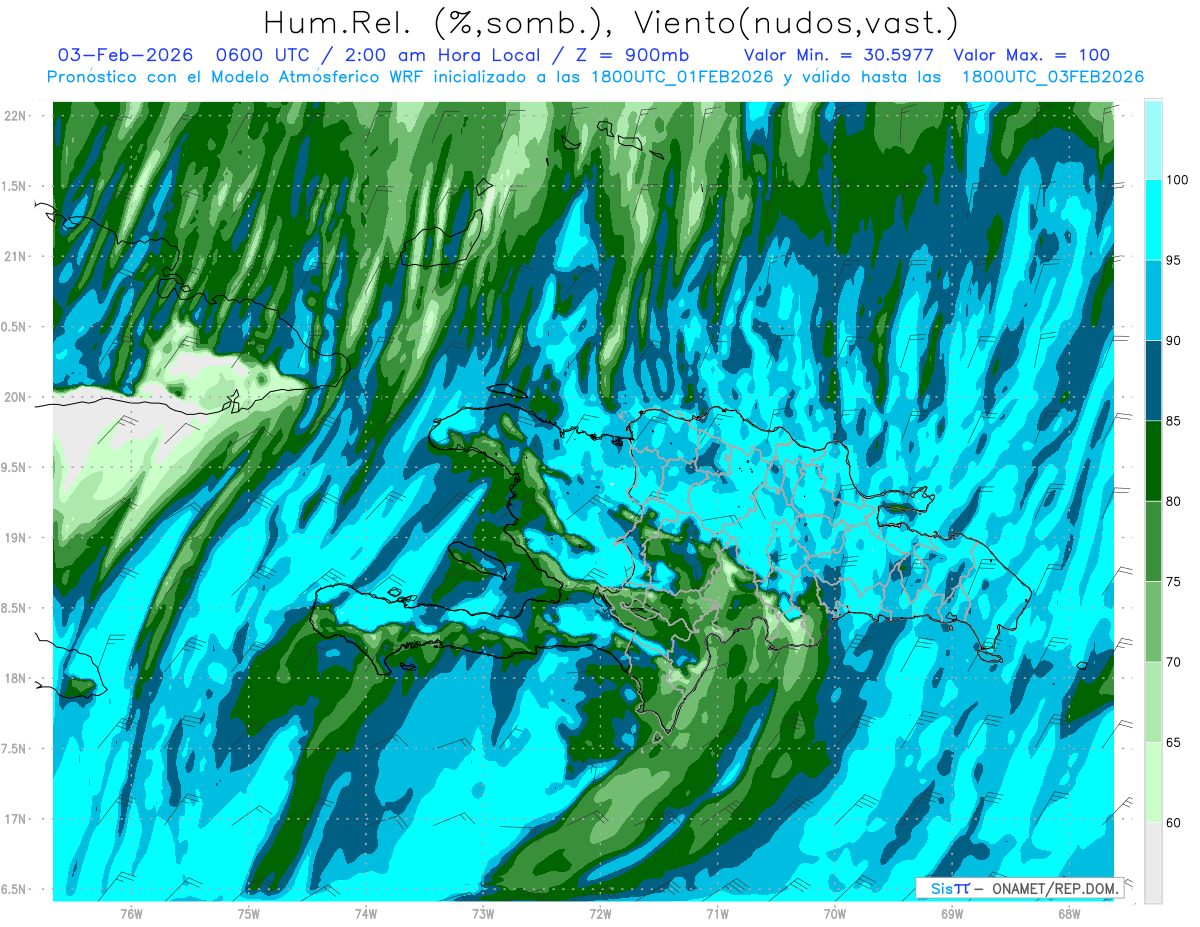
Task: Click the '76W' longitude label
Action: [130, 913]
